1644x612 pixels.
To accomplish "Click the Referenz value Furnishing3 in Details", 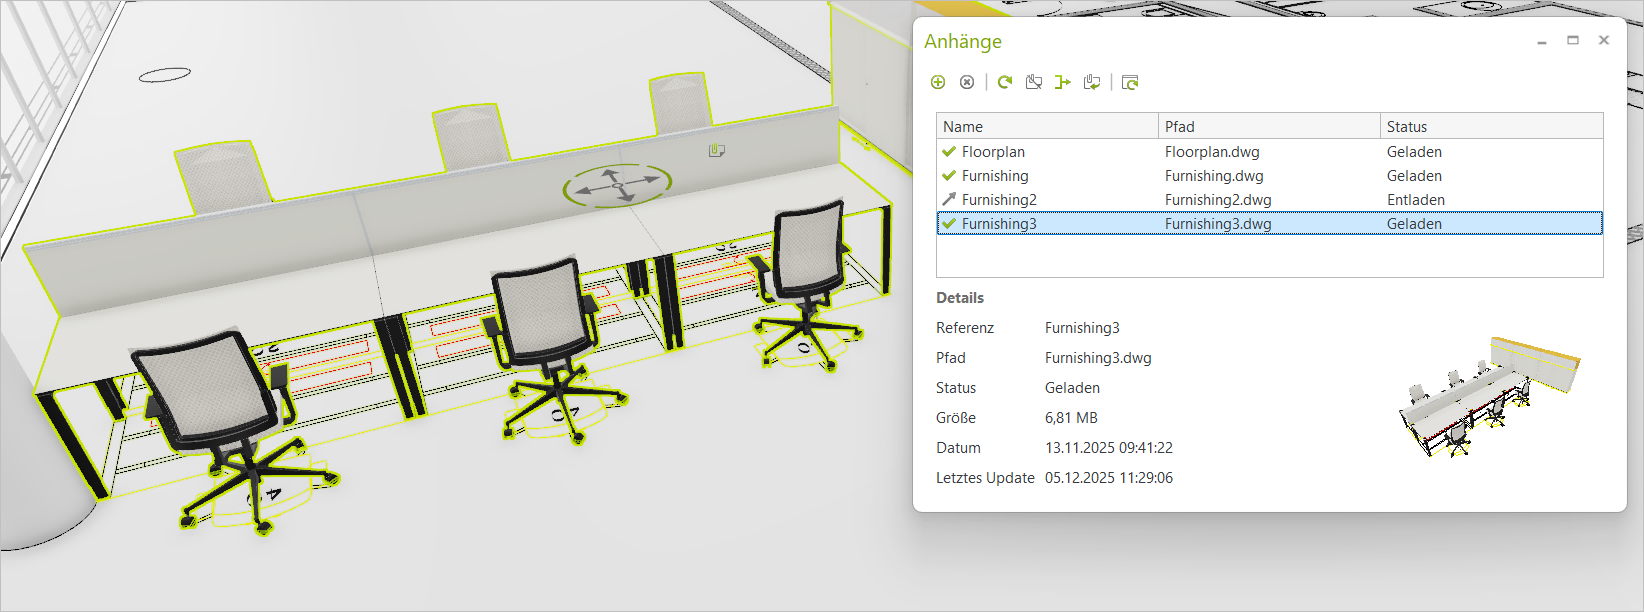I will 1082,328.
